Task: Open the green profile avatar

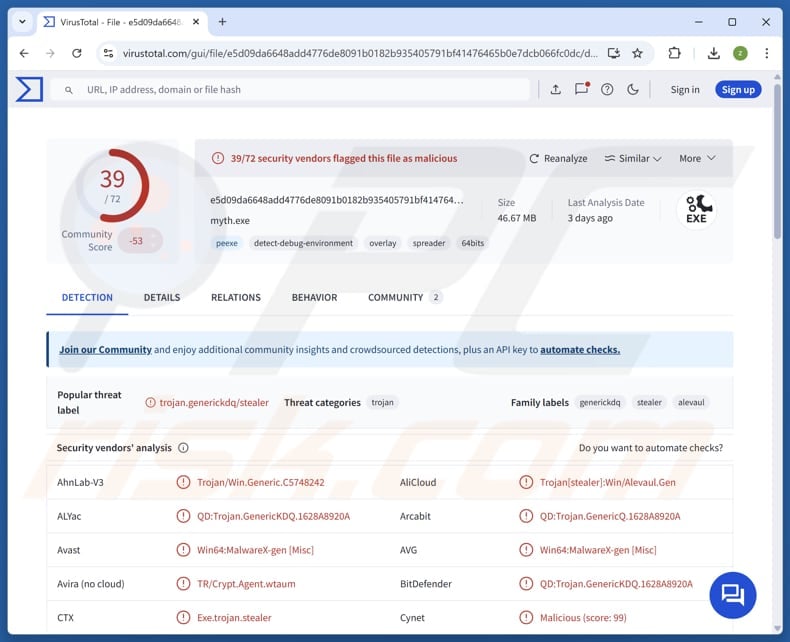Action: (x=740, y=53)
